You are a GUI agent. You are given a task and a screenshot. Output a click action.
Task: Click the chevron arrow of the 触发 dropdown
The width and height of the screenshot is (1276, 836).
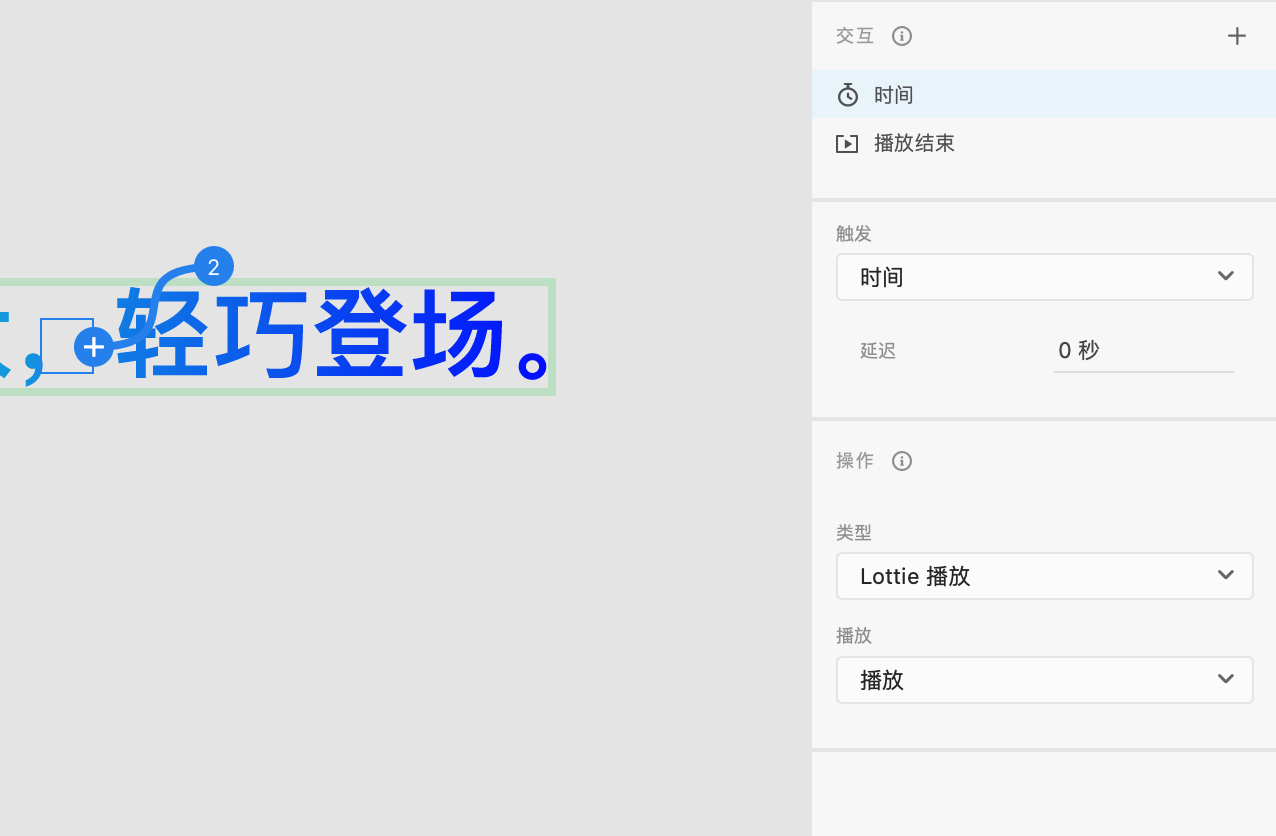pyautogui.click(x=1226, y=277)
